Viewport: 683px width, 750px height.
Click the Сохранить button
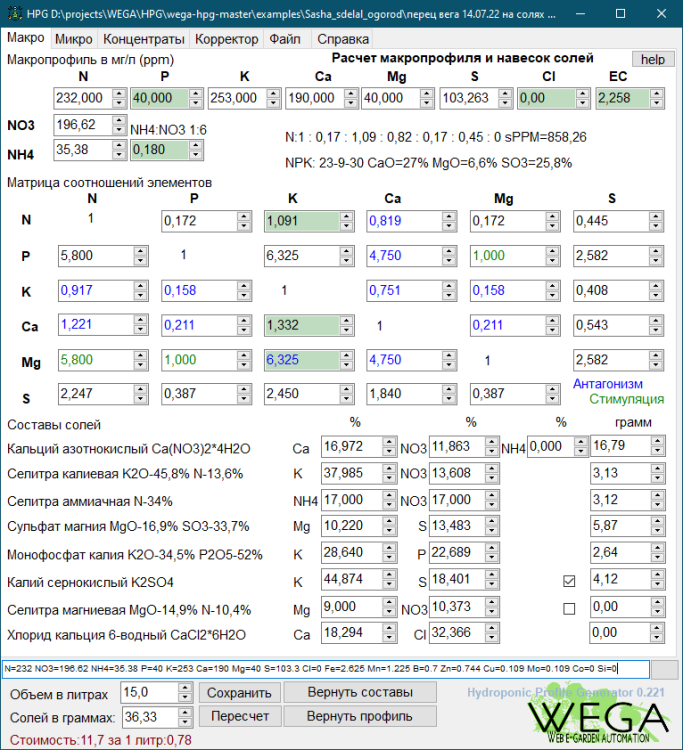point(240,692)
